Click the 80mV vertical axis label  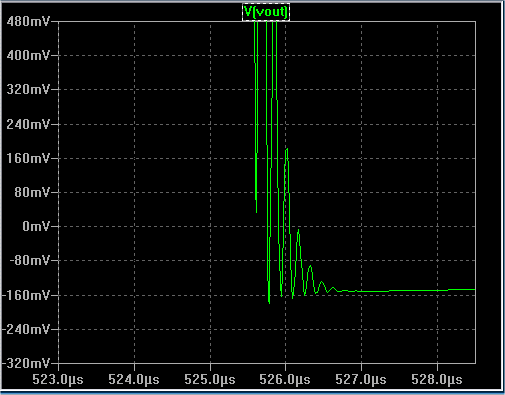point(32,192)
